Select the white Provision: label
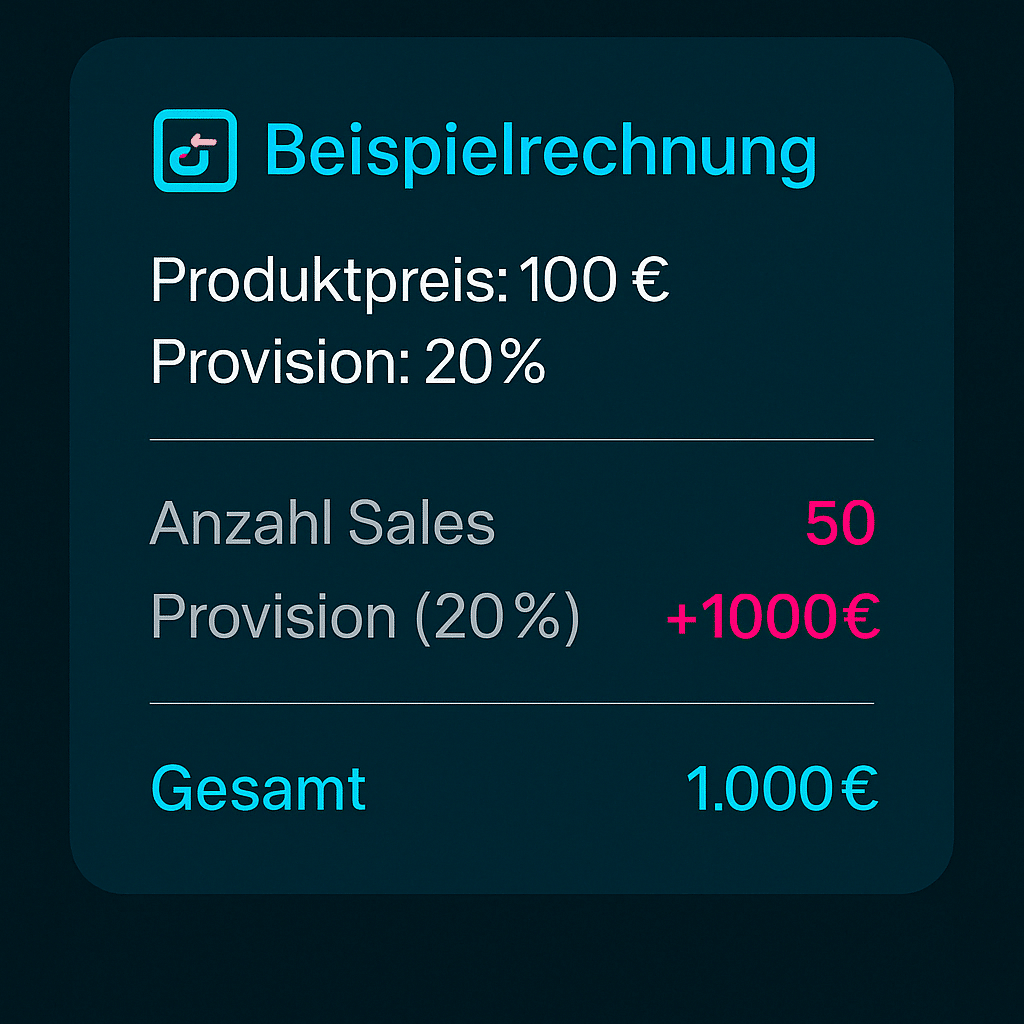Screen dimensions: 1024x1024 280,362
